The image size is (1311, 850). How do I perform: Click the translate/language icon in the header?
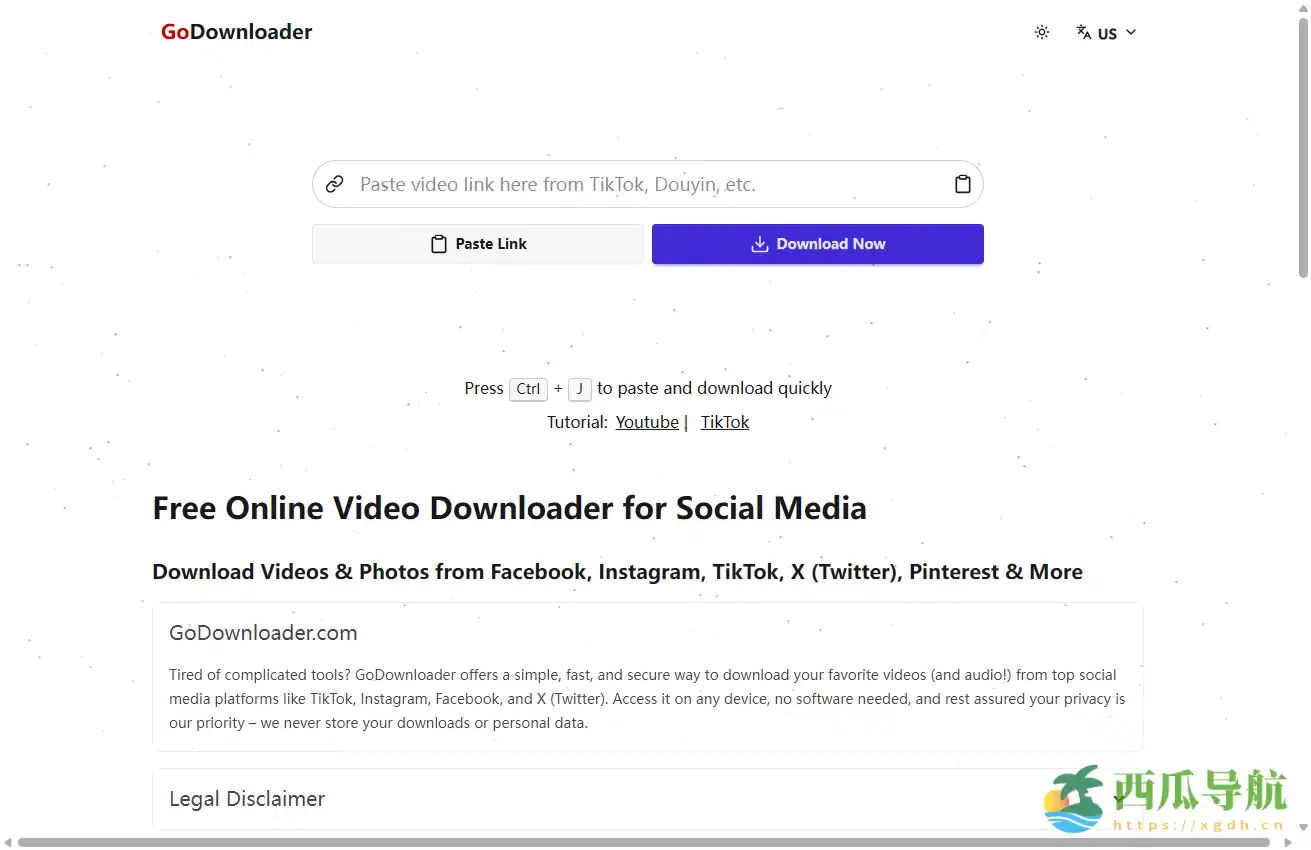[1084, 32]
